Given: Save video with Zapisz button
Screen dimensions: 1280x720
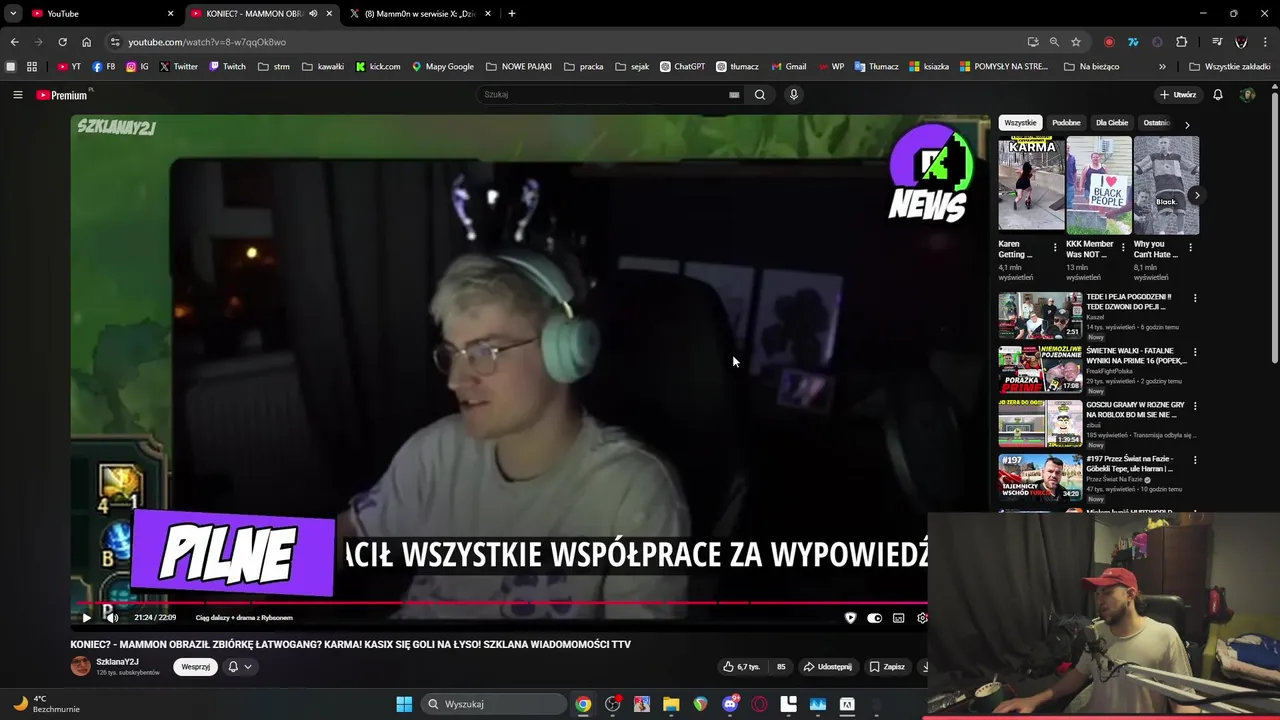Looking at the screenshot, I should pyautogui.click(x=887, y=667).
